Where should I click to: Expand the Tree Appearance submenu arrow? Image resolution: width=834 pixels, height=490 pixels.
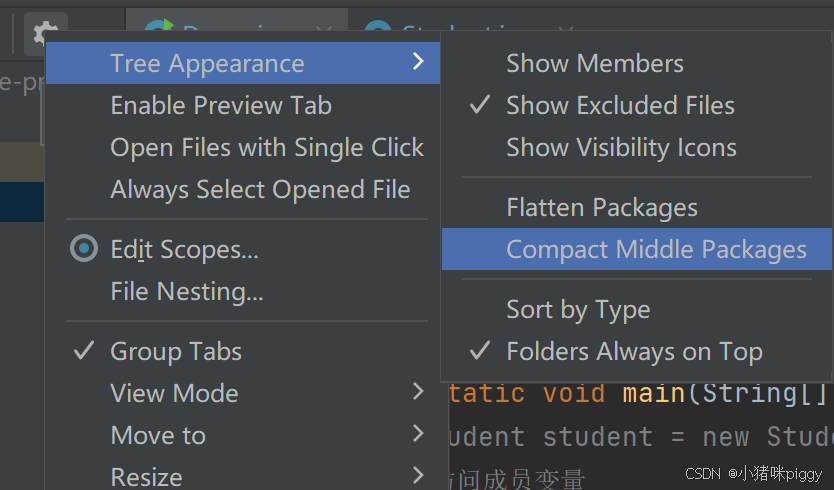(x=419, y=61)
